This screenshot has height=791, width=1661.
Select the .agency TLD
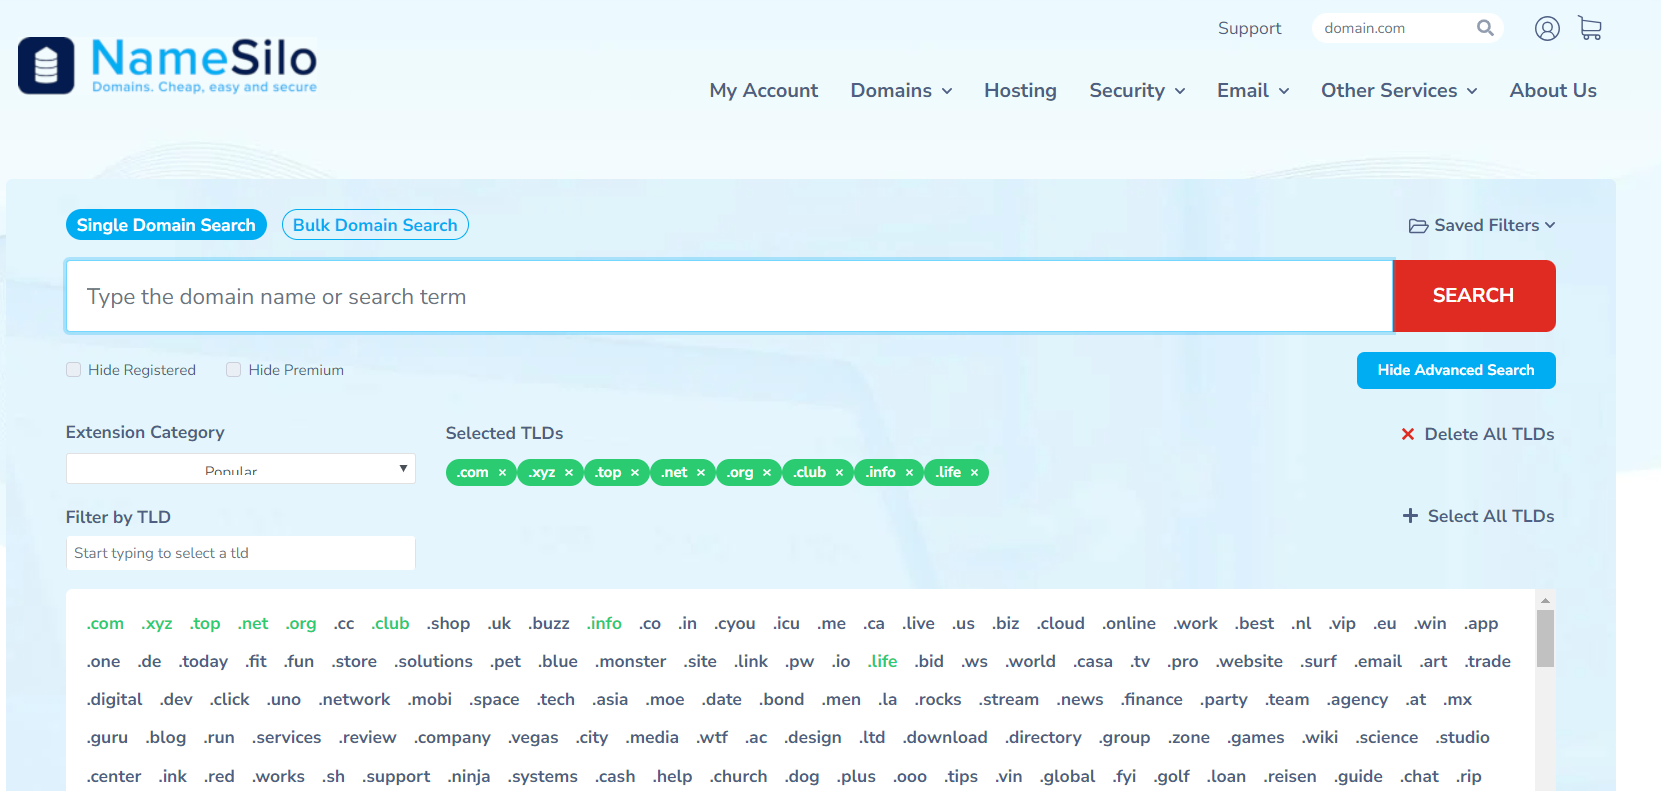1357,699
